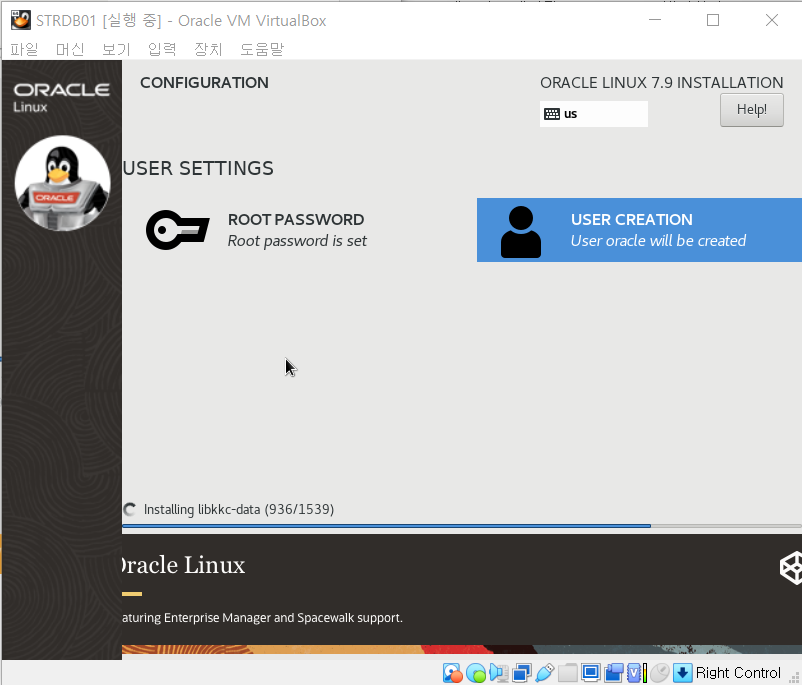Click the shared folders status icon
Image resolution: width=802 pixels, height=685 pixels.
(567, 673)
